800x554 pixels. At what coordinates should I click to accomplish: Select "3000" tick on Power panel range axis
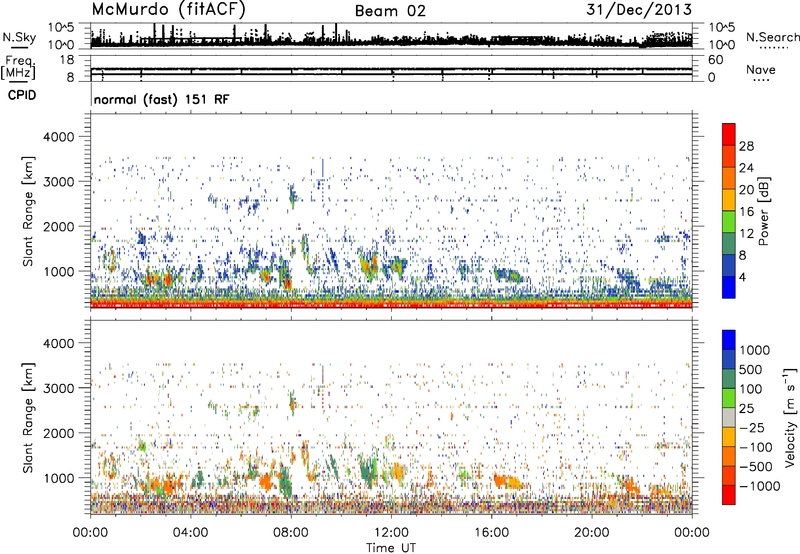(x=58, y=182)
